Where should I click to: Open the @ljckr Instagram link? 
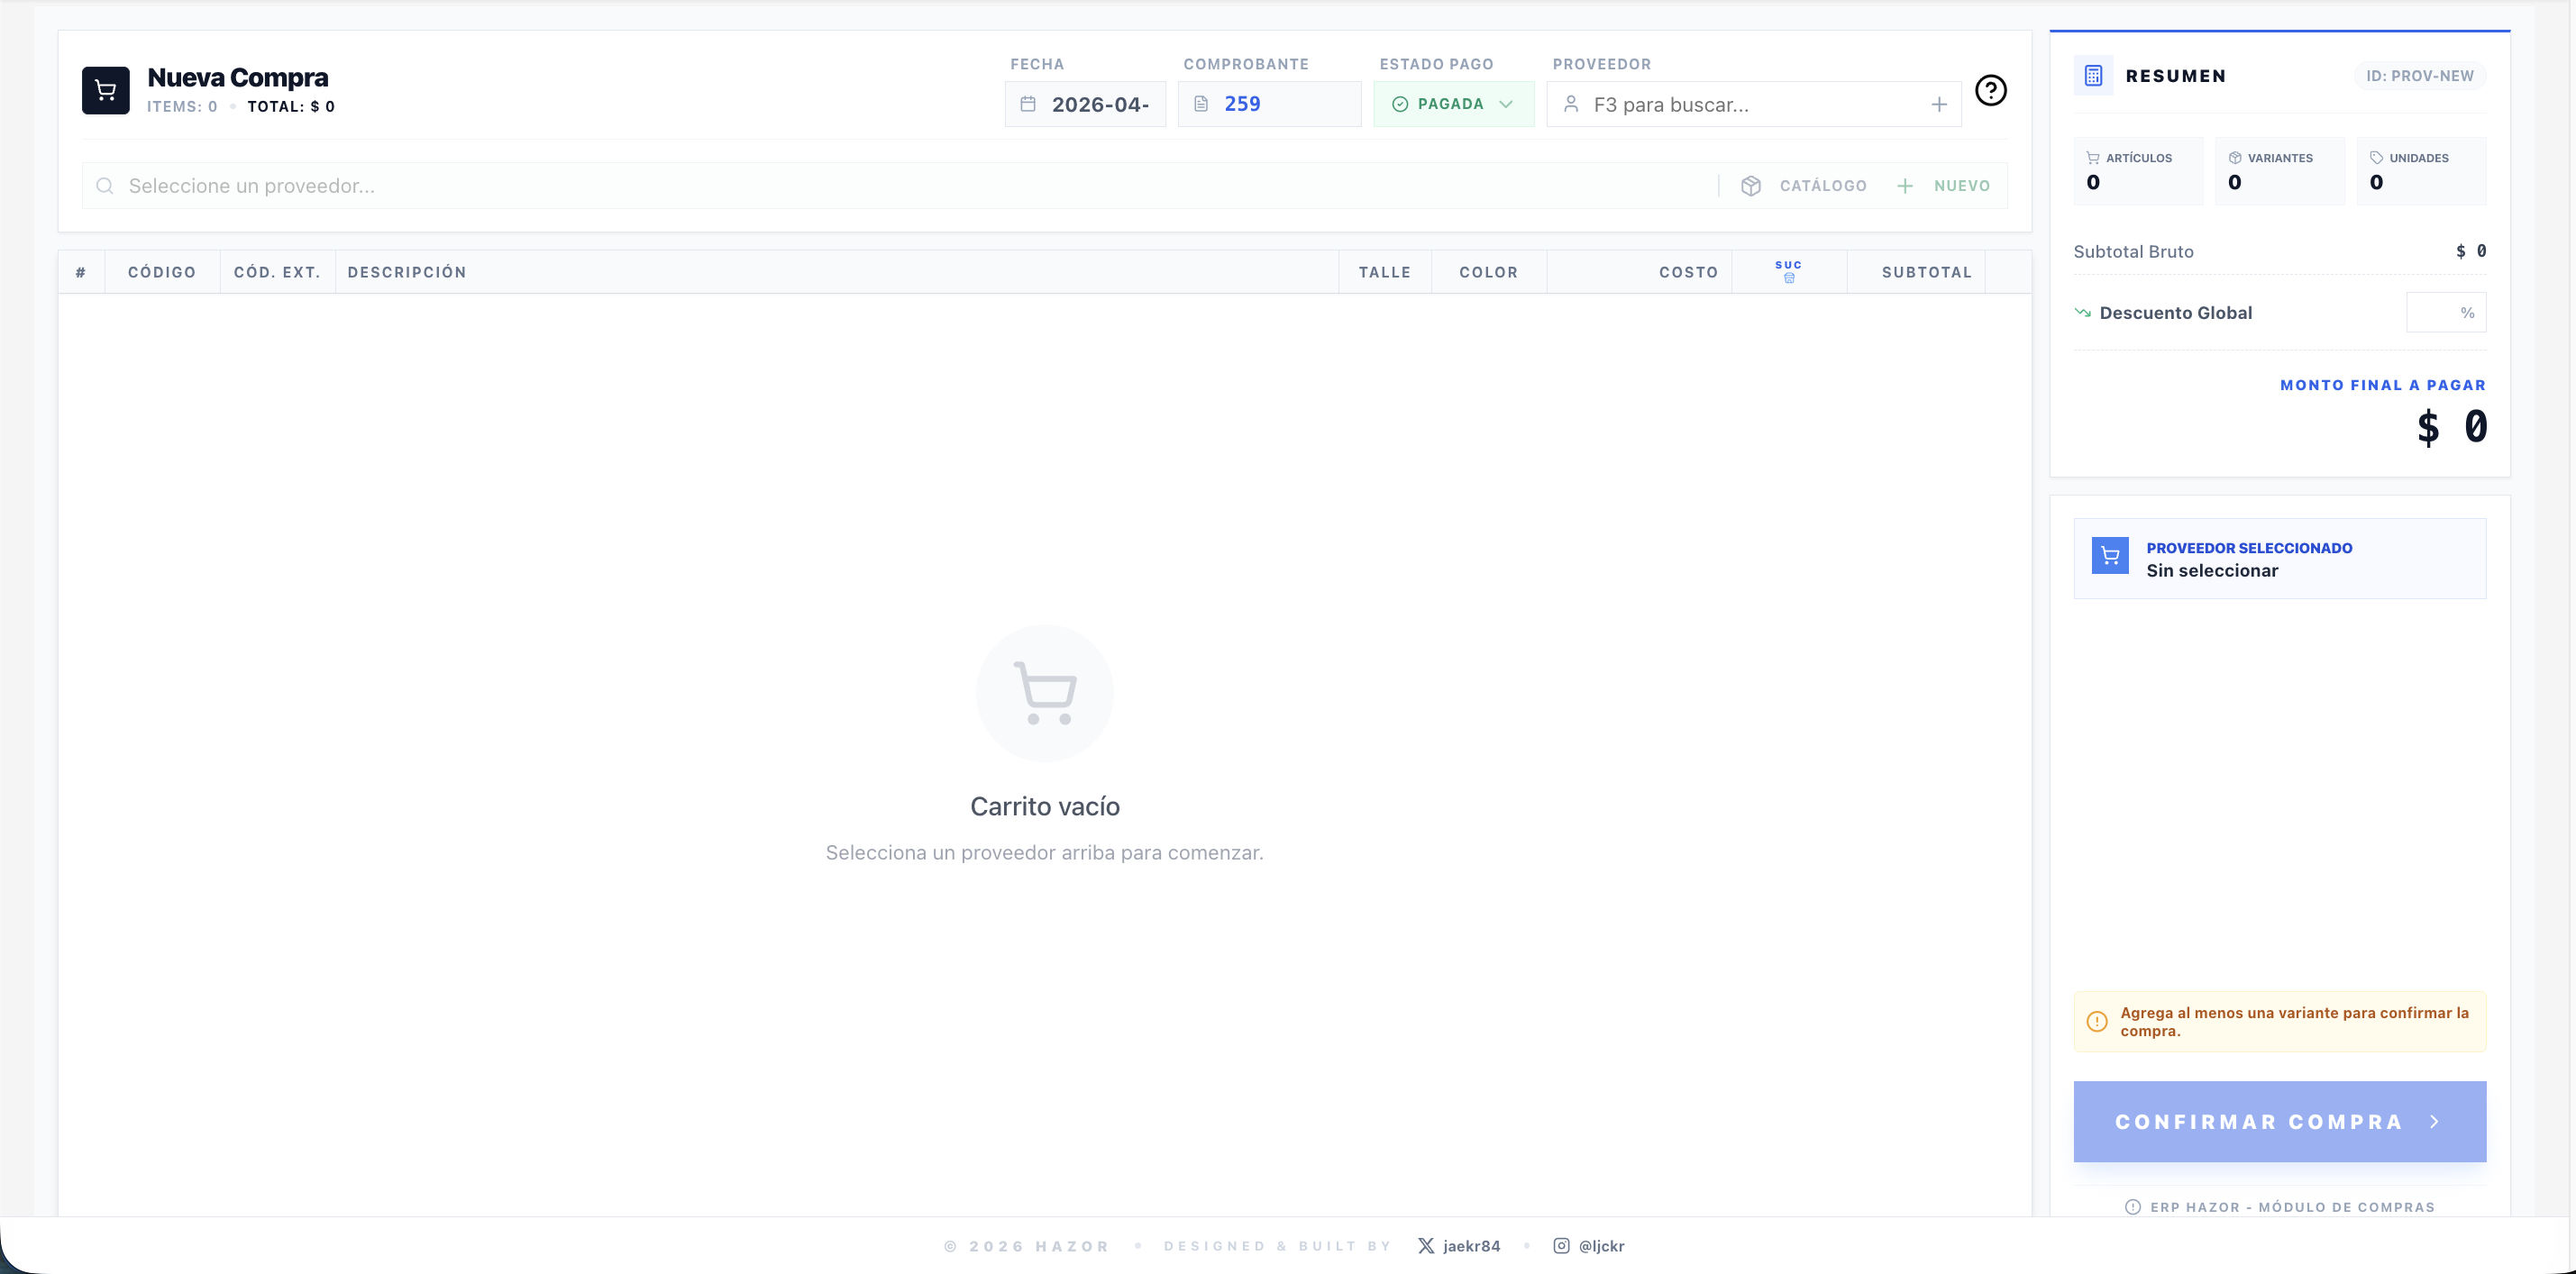click(1589, 1246)
